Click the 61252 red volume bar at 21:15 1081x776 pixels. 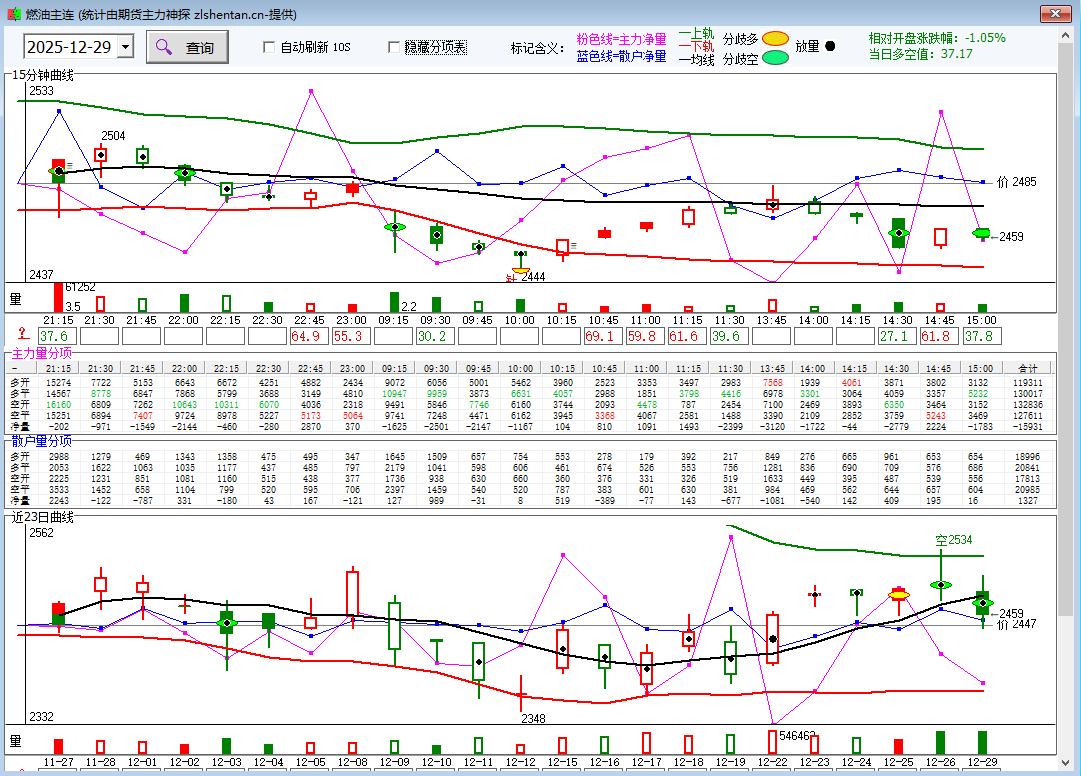[58, 298]
